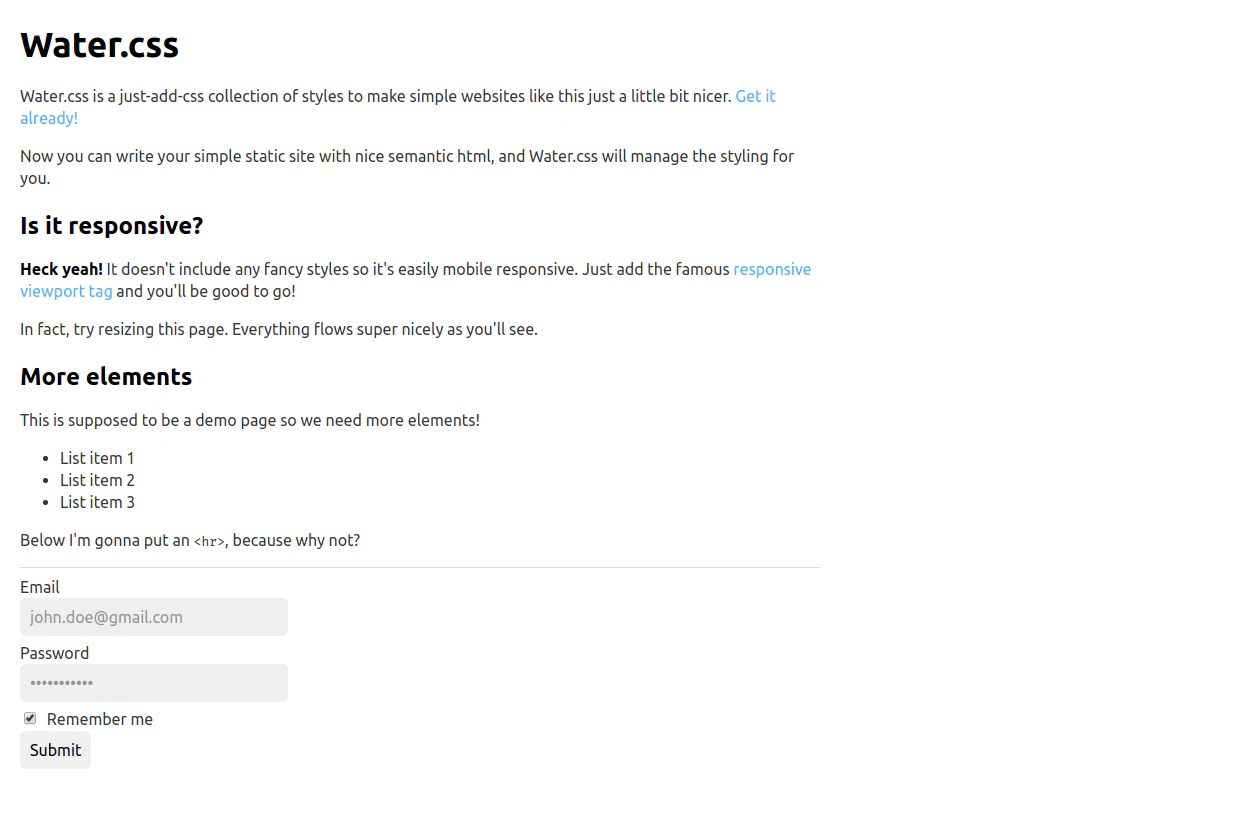The width and height of the screenshot is (1235, 815).
Task: Click the "Remember me" label text
Action: 100,719
